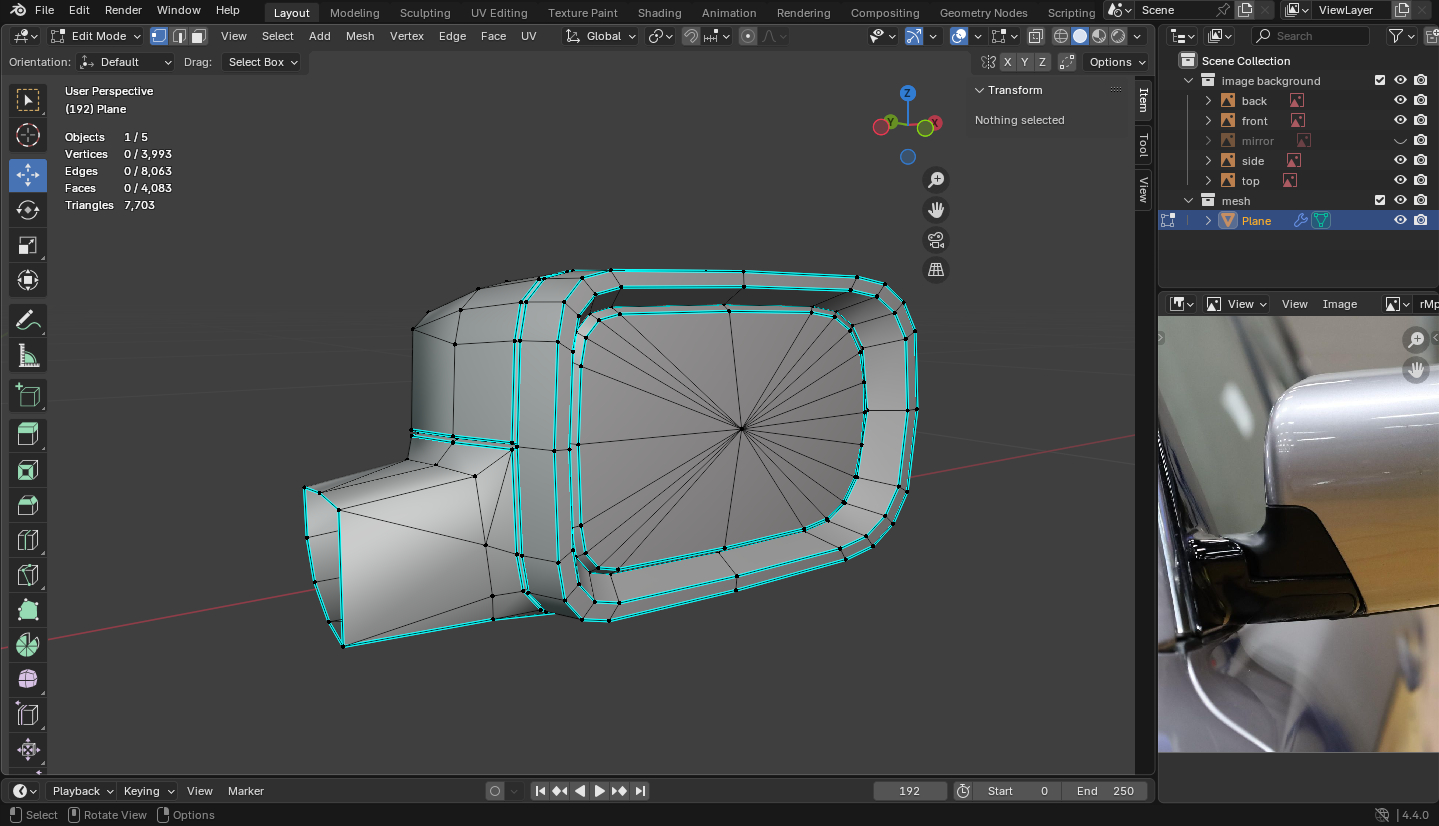Click the current frame field showing 192

[909, 791]
